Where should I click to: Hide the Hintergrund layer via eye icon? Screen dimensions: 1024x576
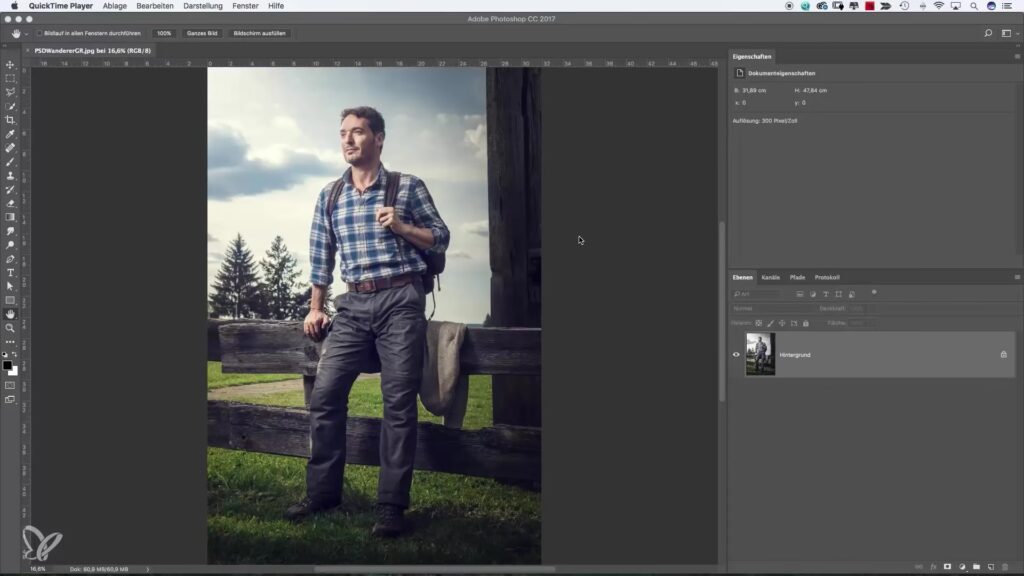[x=737, y=354]
